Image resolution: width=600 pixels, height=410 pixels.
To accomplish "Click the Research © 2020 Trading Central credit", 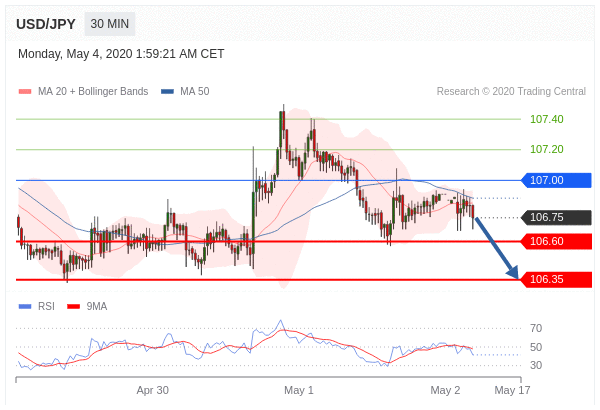I will pyautogui.click(x=511, y=91).
